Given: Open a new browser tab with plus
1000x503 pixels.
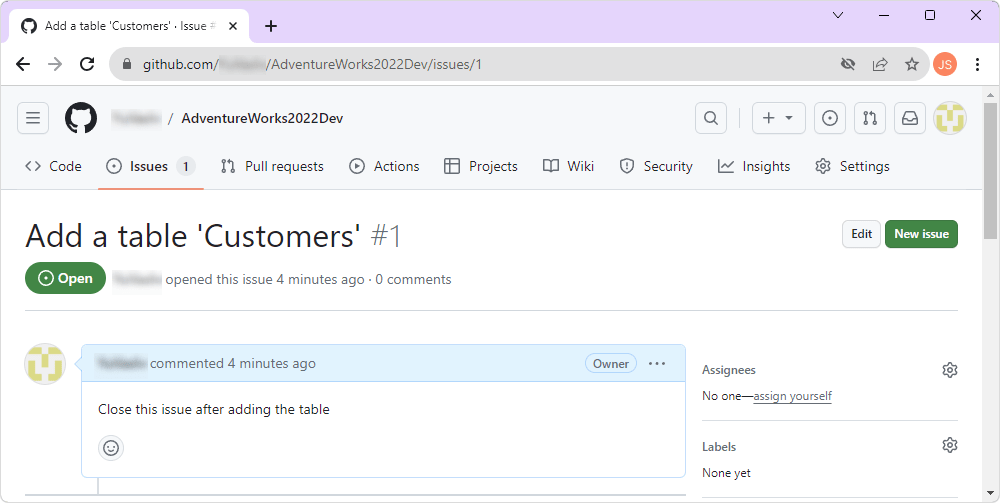Looking at the screenshot, I should pos(271,26).
